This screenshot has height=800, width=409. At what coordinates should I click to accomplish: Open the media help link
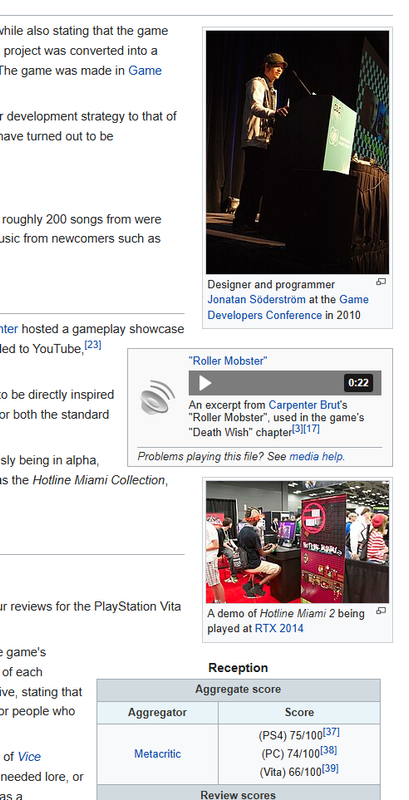click(x=316, y=457)
